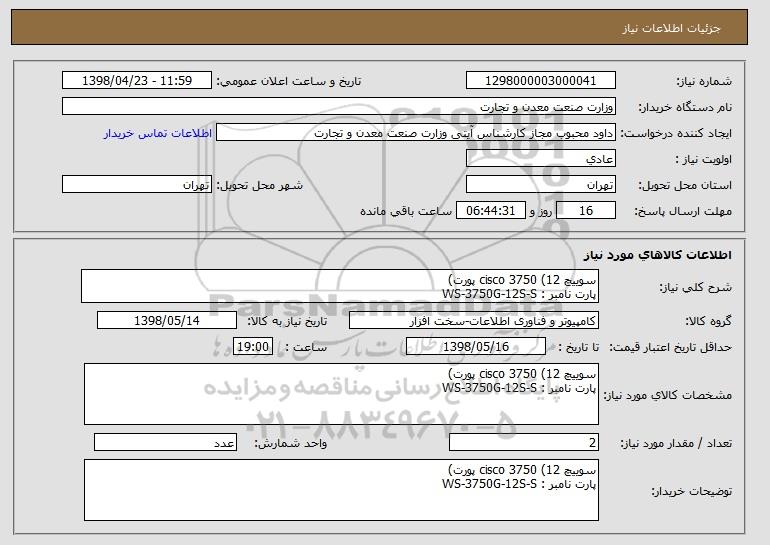Select the تاریخ نیاز به کالا field 1398/05/14

pos(167,321)
